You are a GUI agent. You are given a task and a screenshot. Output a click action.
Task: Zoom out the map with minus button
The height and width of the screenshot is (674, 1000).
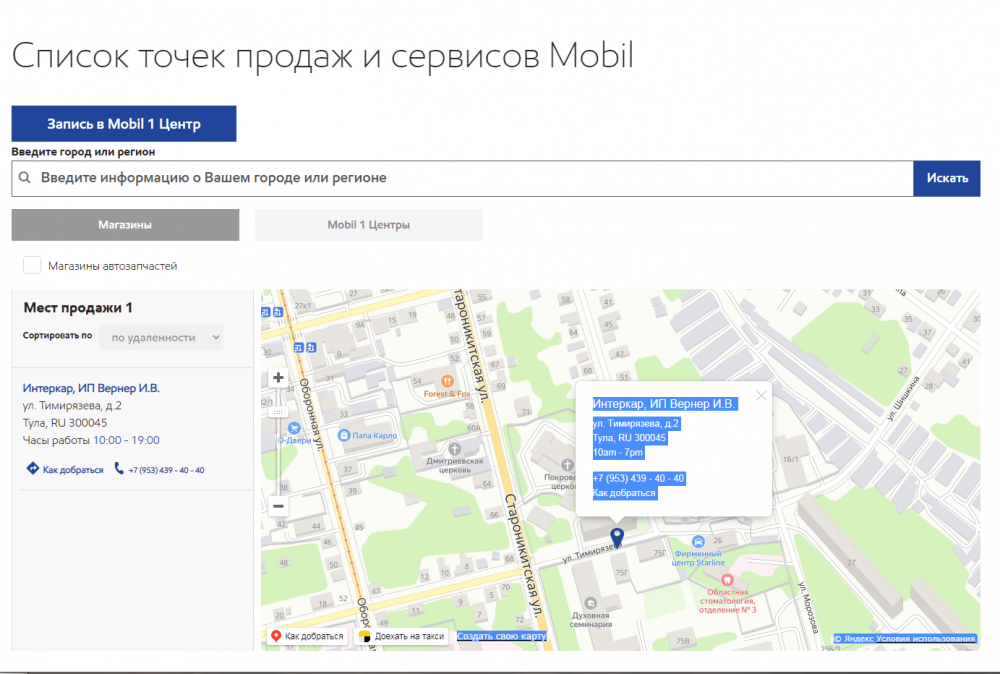pos(278,506)
